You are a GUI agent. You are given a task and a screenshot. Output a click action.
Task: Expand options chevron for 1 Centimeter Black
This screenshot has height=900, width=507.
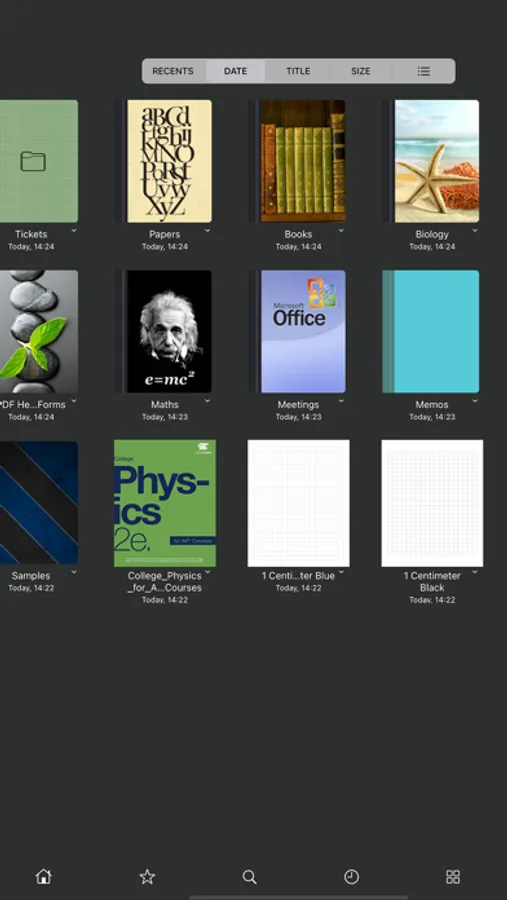pyautogui.click(x=475, y=572)
